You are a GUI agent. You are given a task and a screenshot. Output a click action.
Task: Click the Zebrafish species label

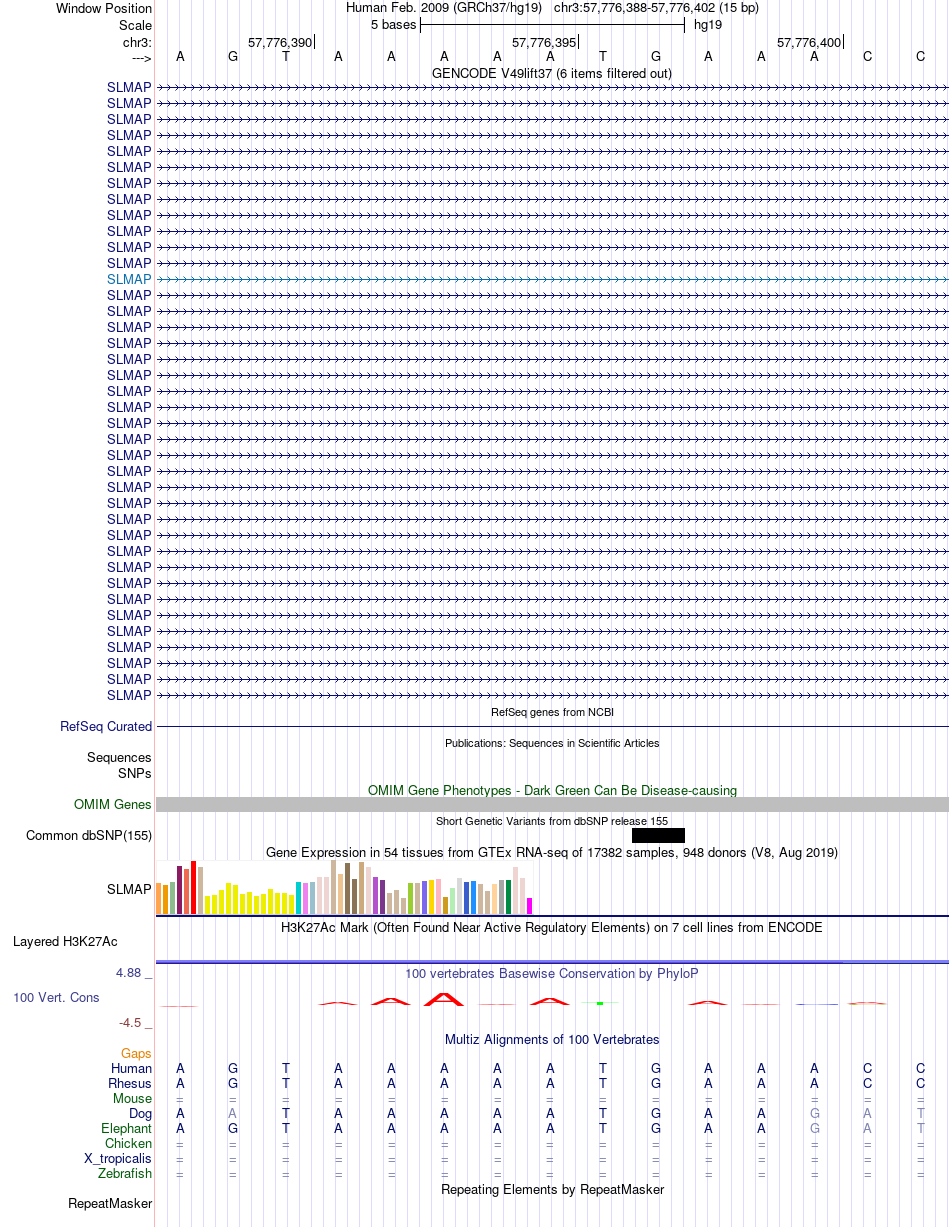click(125, 1173)
